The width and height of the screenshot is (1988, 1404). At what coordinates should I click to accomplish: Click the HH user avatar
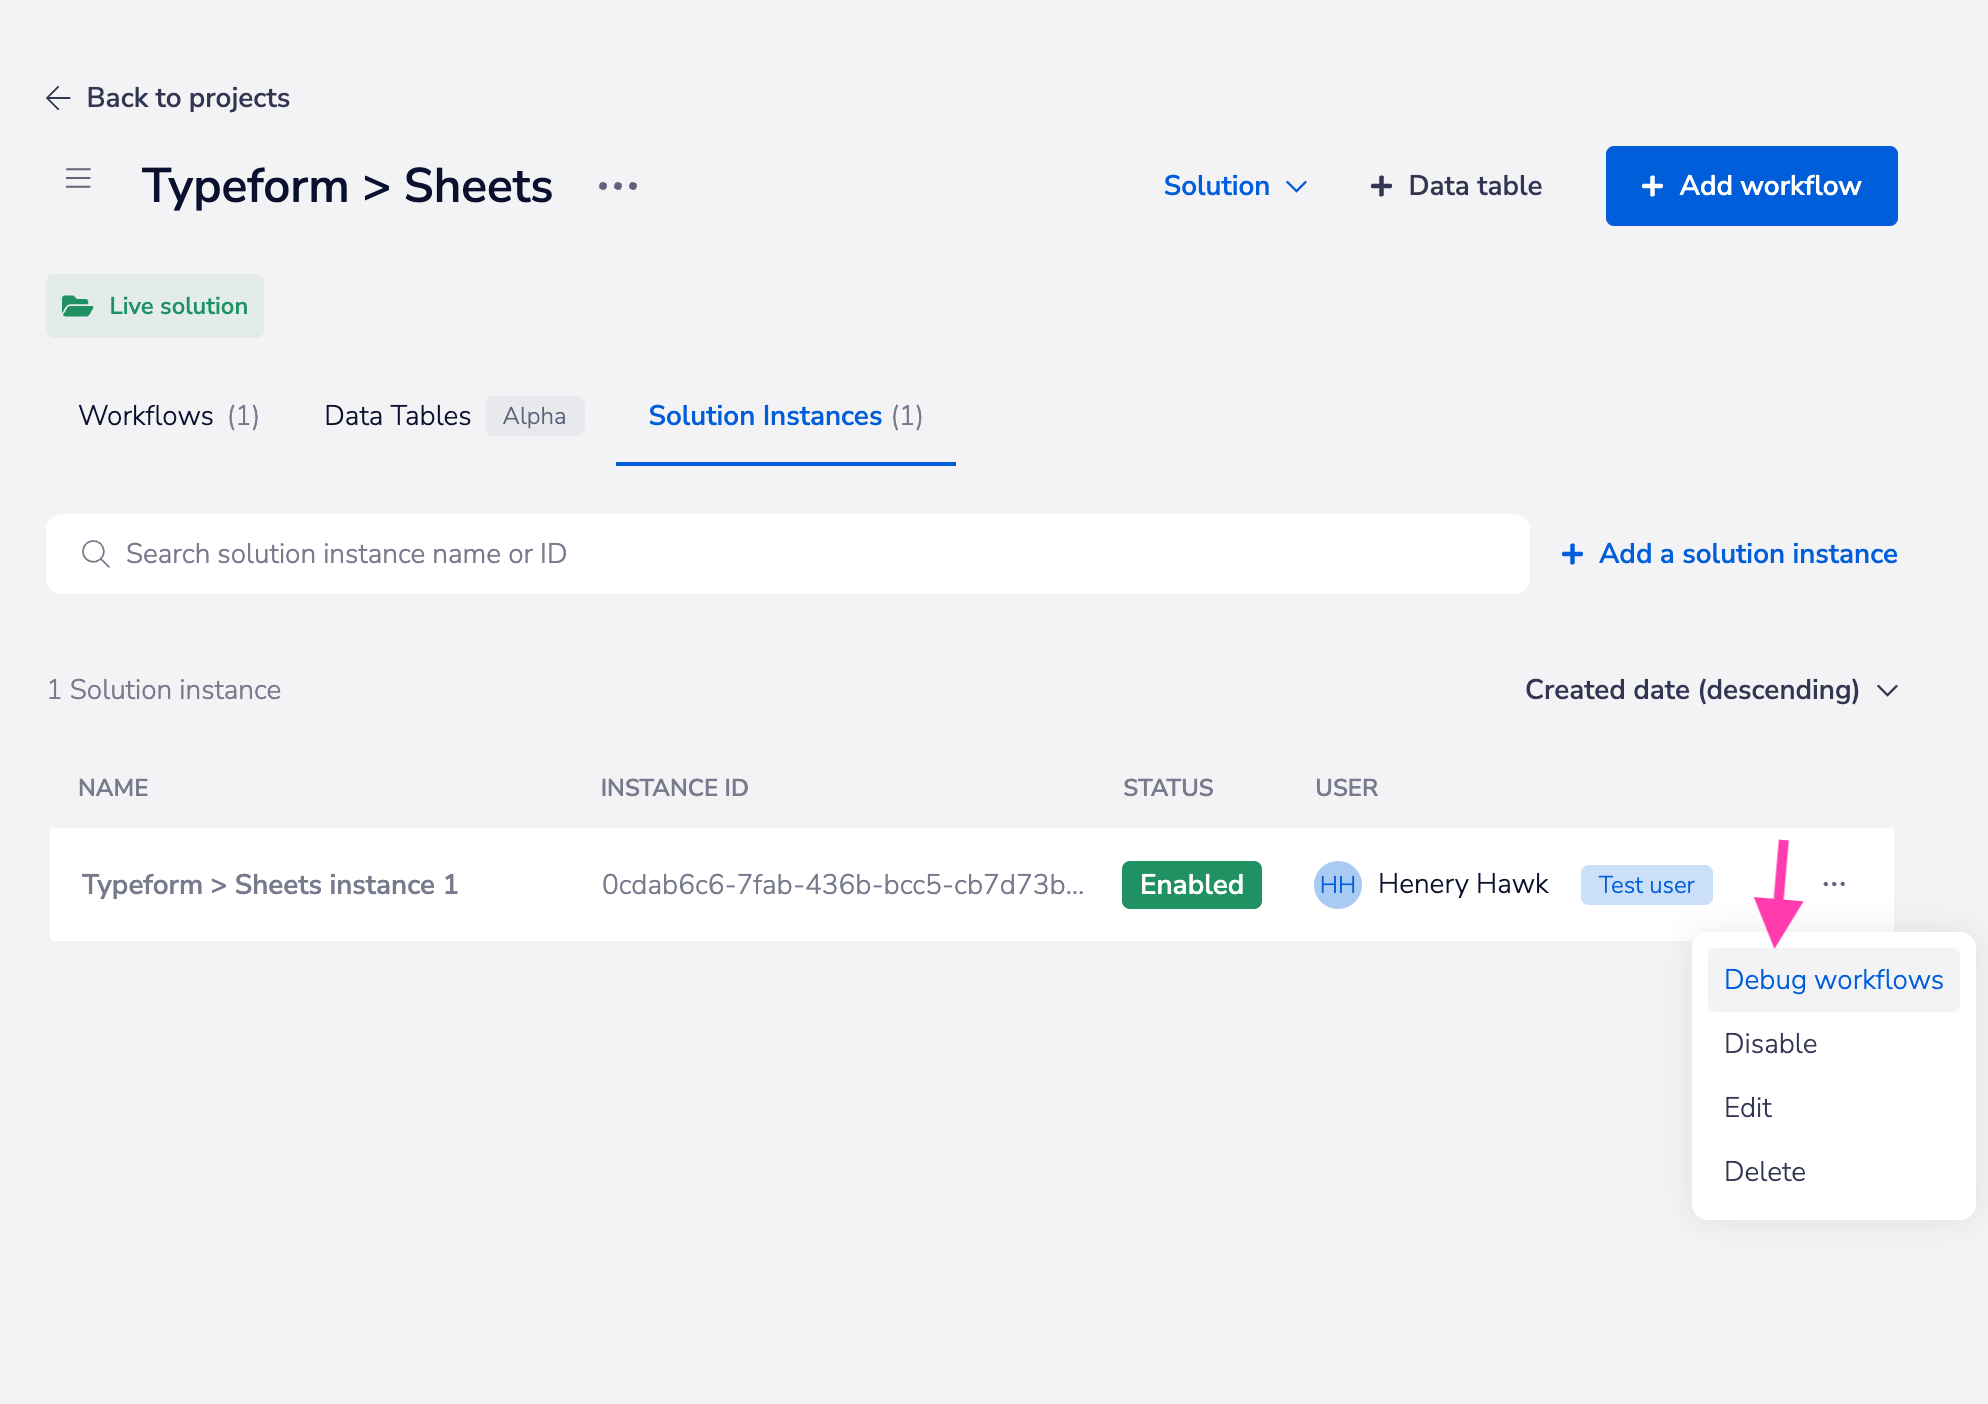(x=1337, y=885)
